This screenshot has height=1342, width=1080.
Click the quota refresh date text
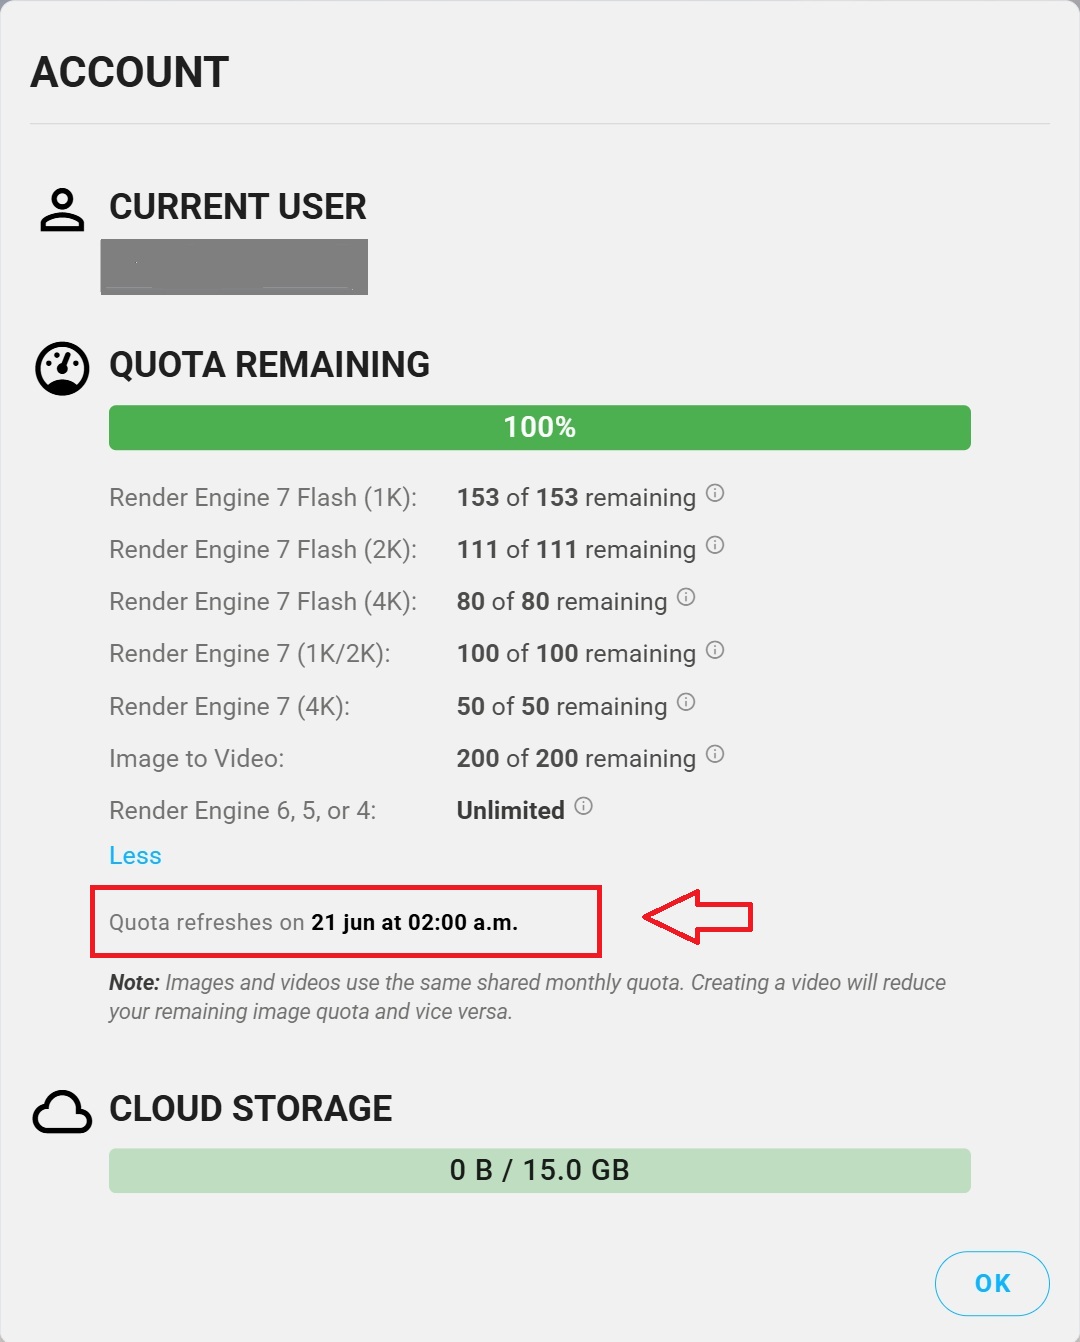click(313, 922)
